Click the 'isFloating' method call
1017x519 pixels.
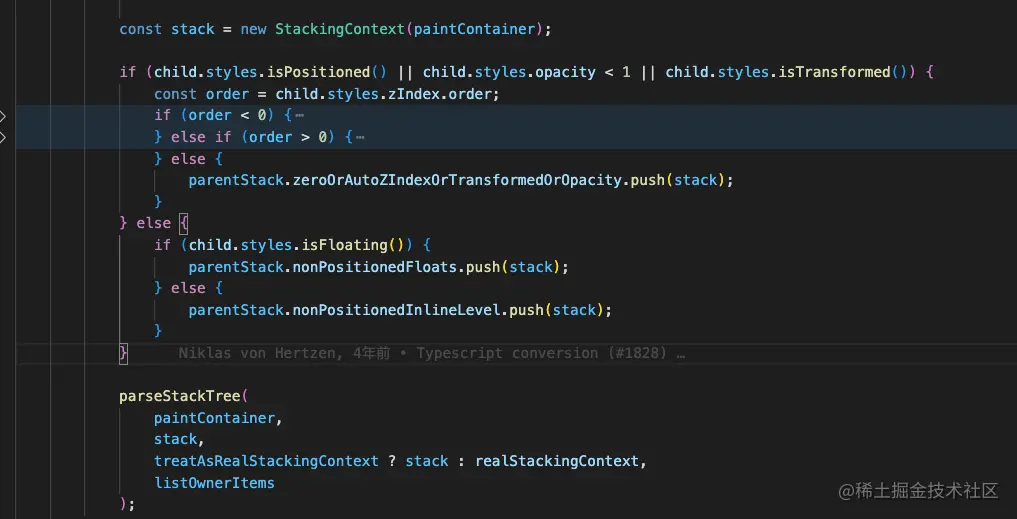click(344, 245)
